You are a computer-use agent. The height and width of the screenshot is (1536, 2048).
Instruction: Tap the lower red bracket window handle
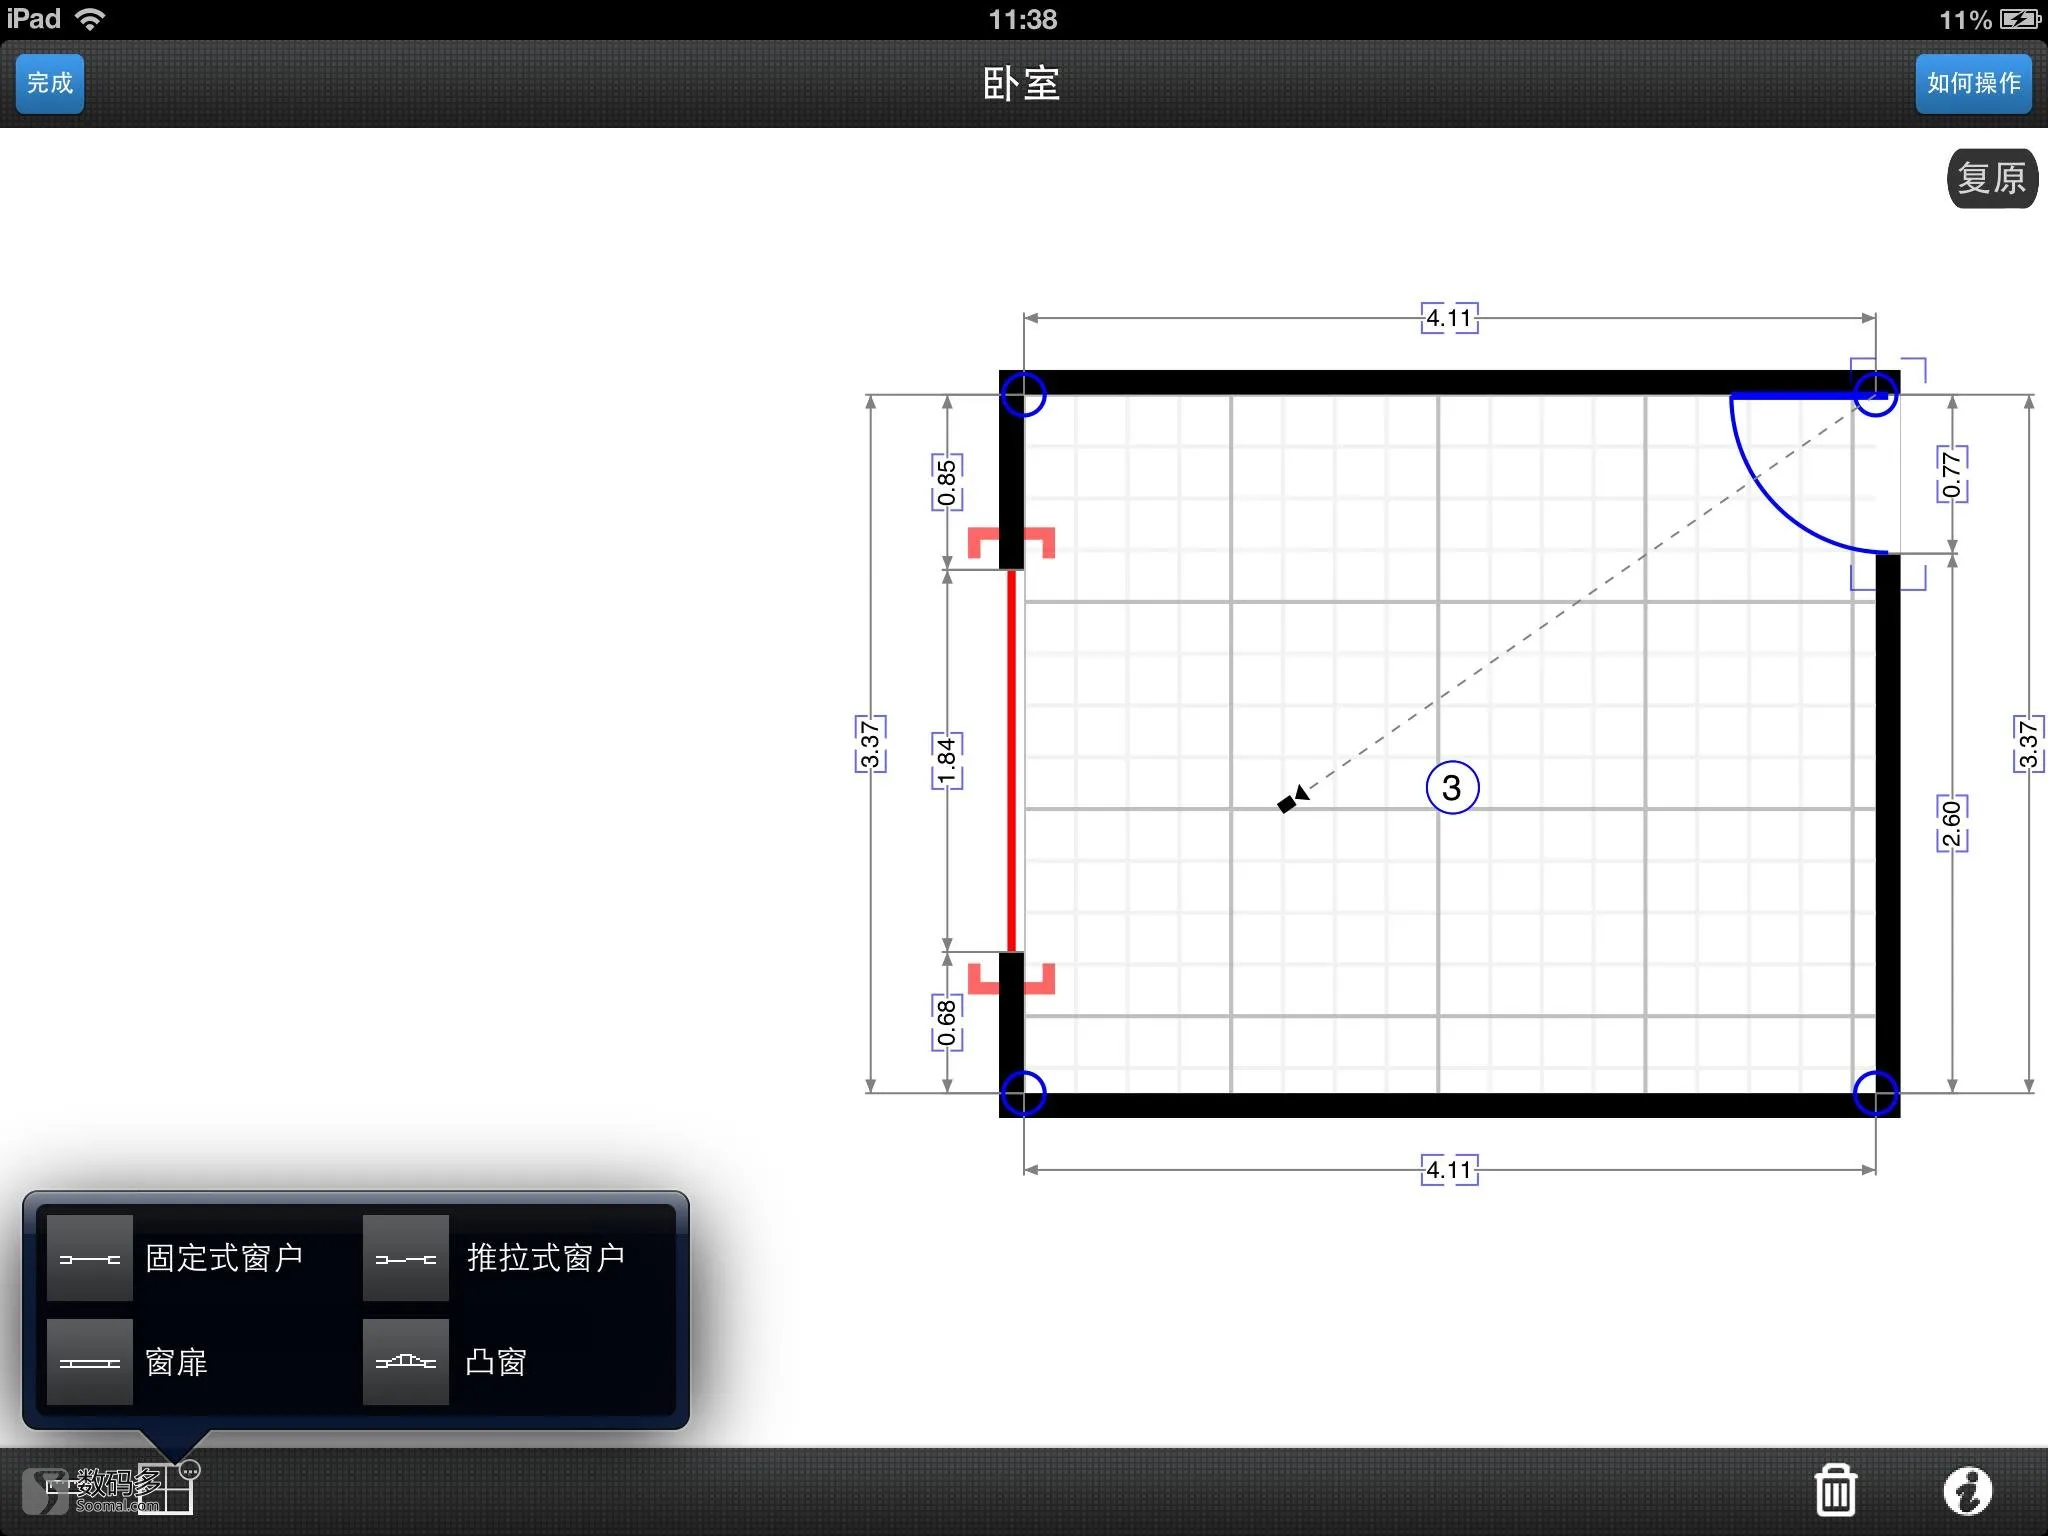(1011, 979)
